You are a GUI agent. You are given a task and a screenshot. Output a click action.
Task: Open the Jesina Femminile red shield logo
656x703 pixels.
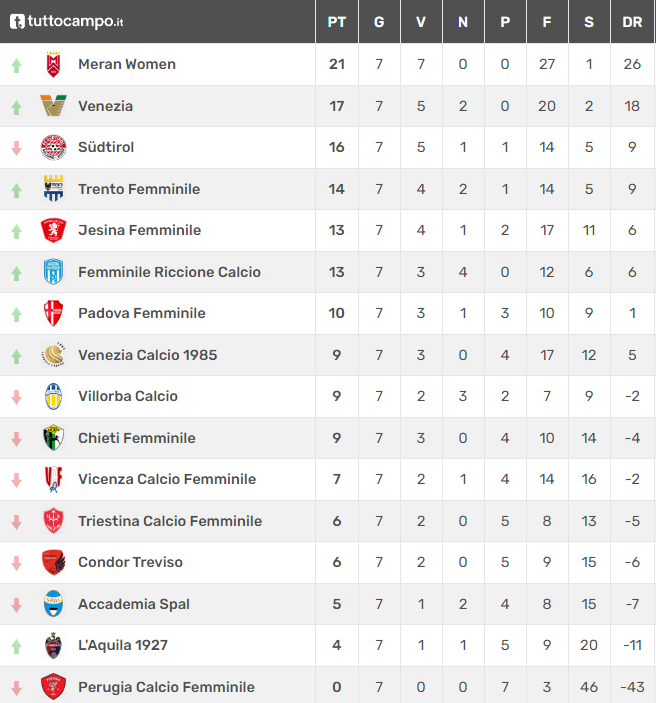click(x=53, y=230)
